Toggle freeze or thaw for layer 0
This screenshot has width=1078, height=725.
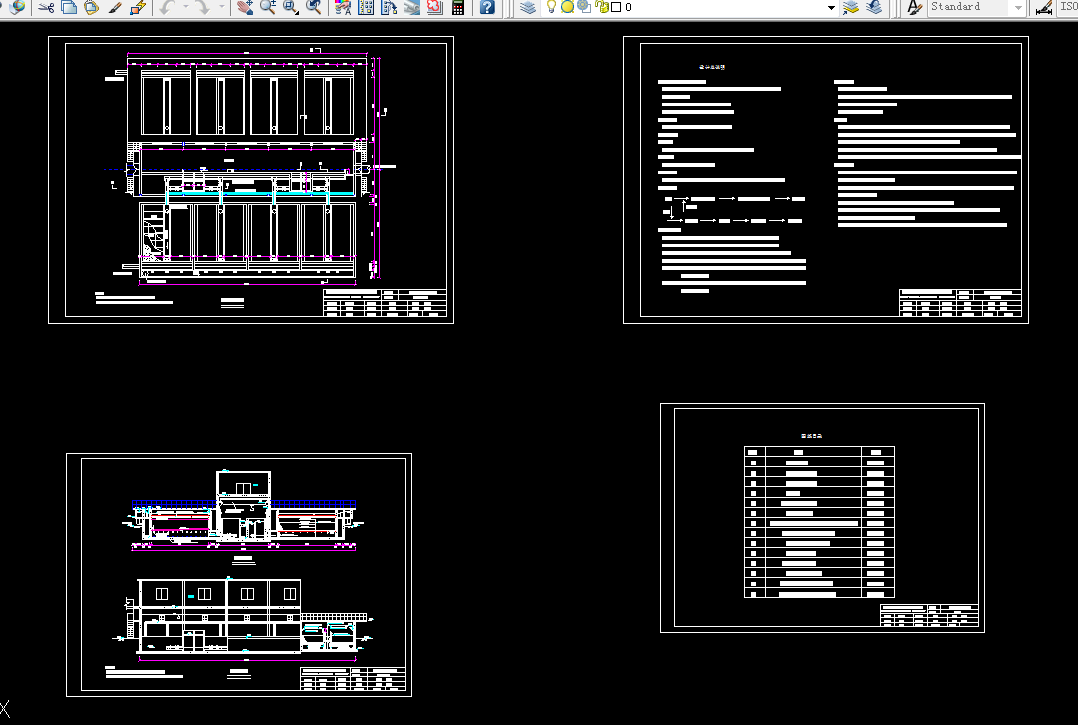tap(567, 7)
